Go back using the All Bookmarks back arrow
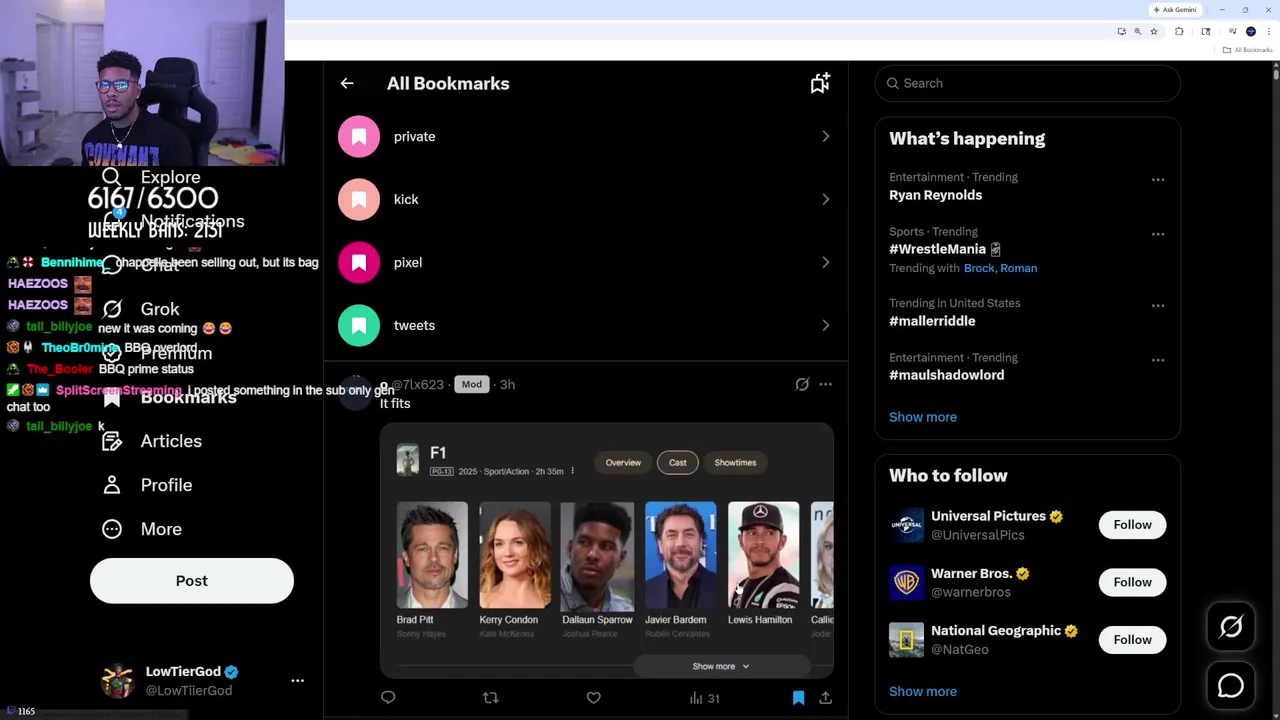This screenshot has width=1280, height=720. 347,84
